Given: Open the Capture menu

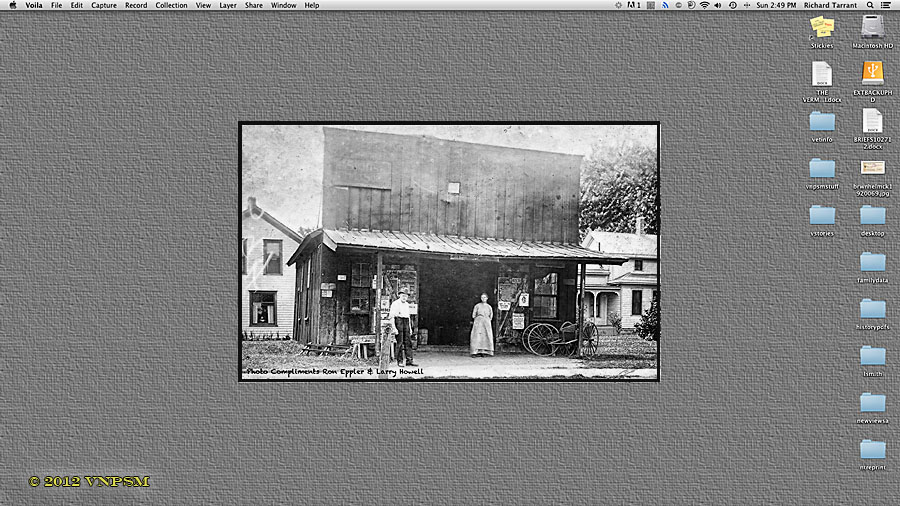Looking at the screenshot, I should pos(103,5).
